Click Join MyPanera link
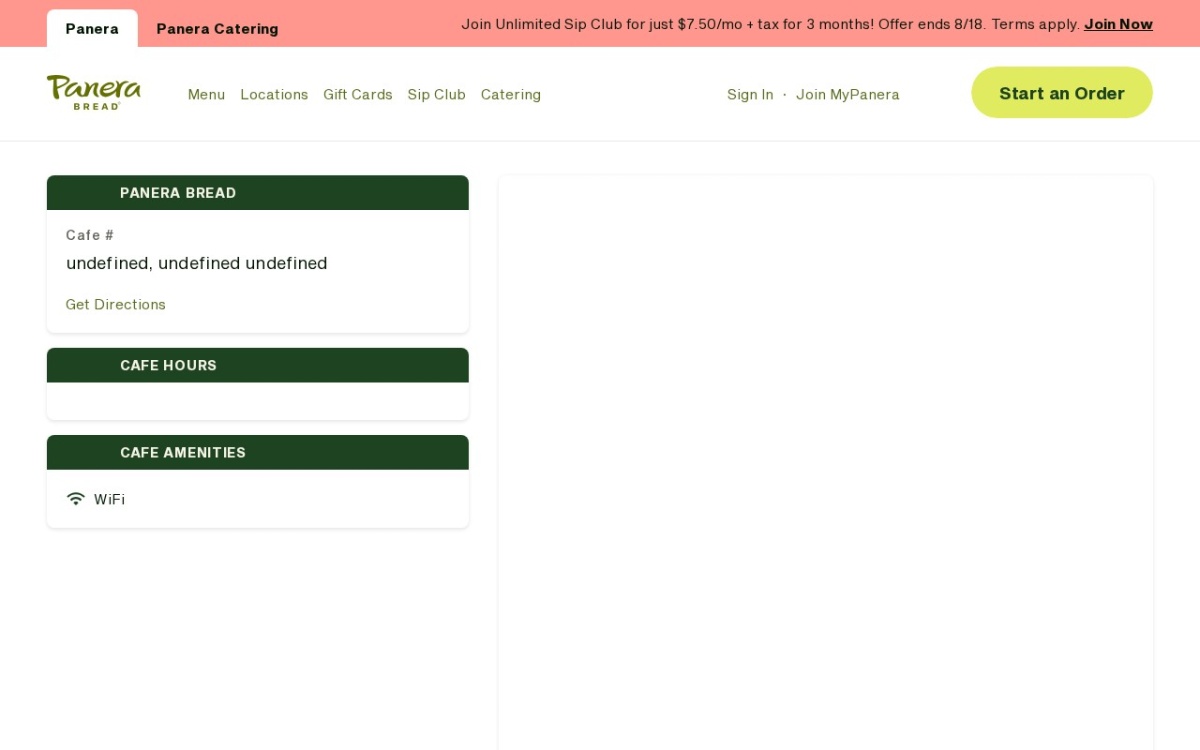The image size is (1200, 750). 847,94
